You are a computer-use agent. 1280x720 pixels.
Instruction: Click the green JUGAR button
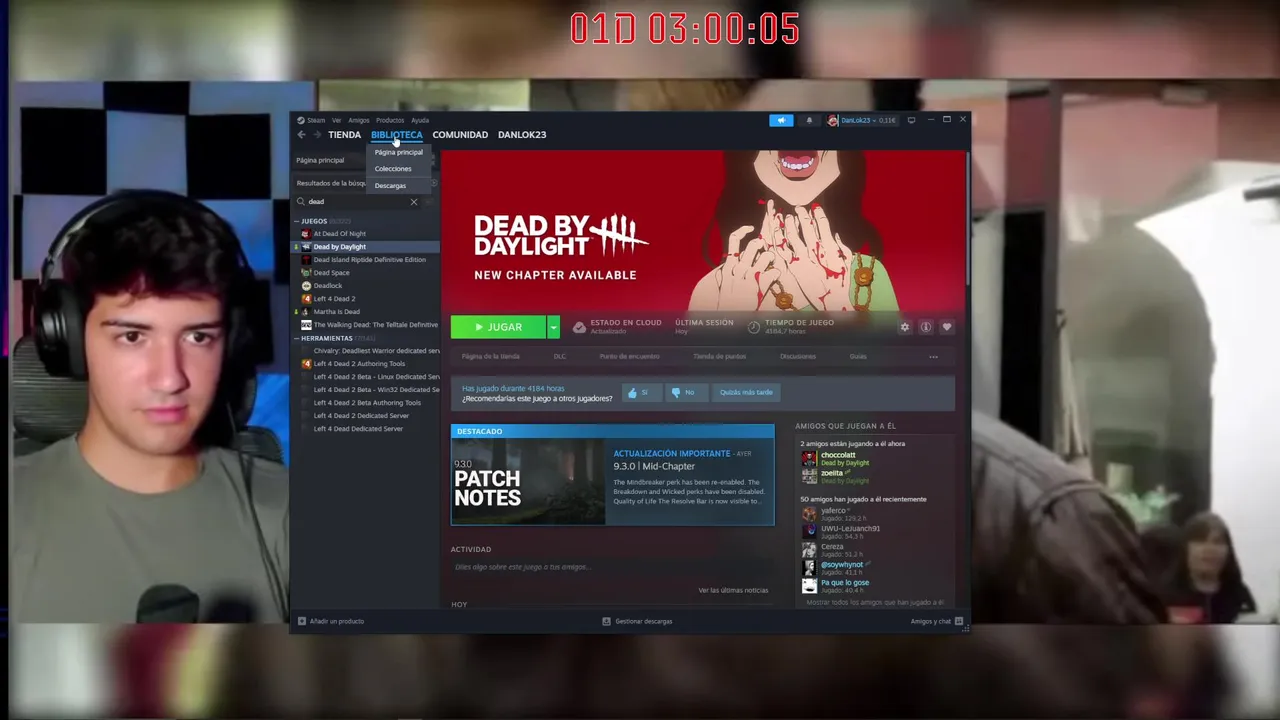click(498, 327)
